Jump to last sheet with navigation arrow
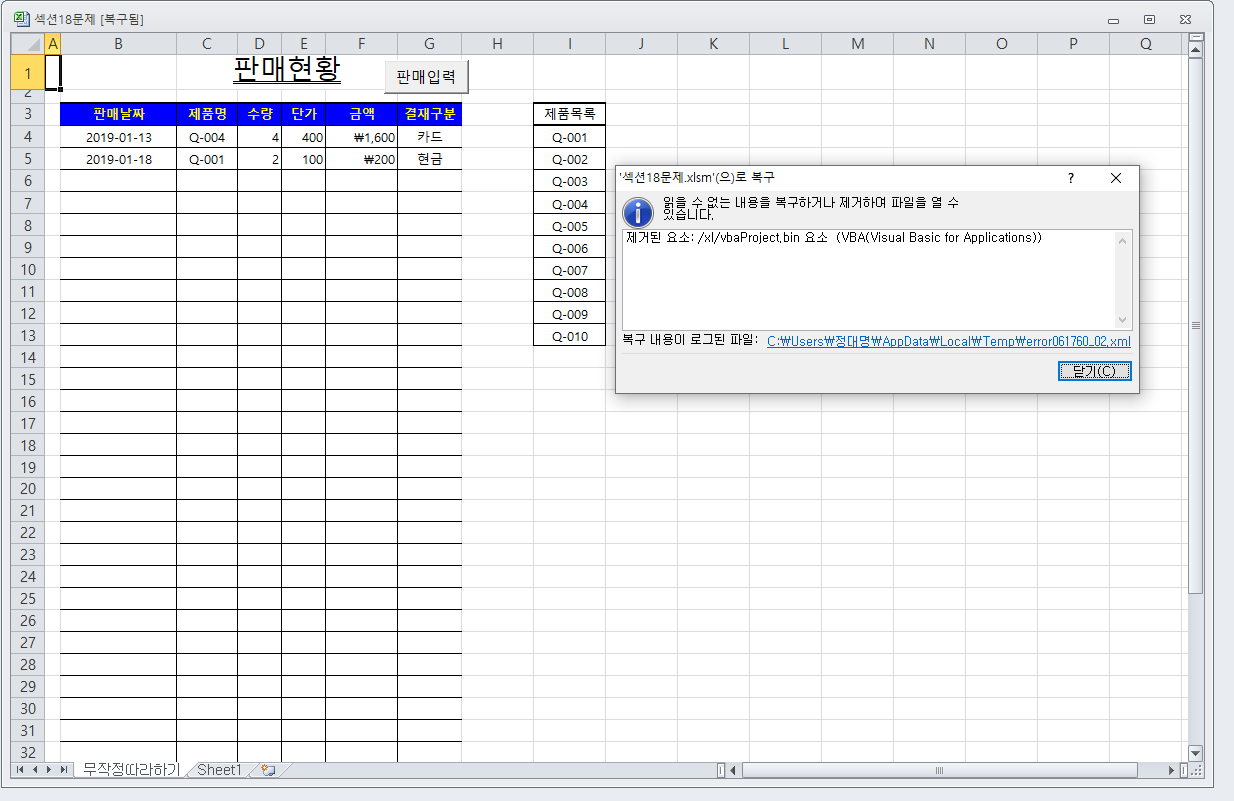 pyautogui.click(x=65, y=770)
